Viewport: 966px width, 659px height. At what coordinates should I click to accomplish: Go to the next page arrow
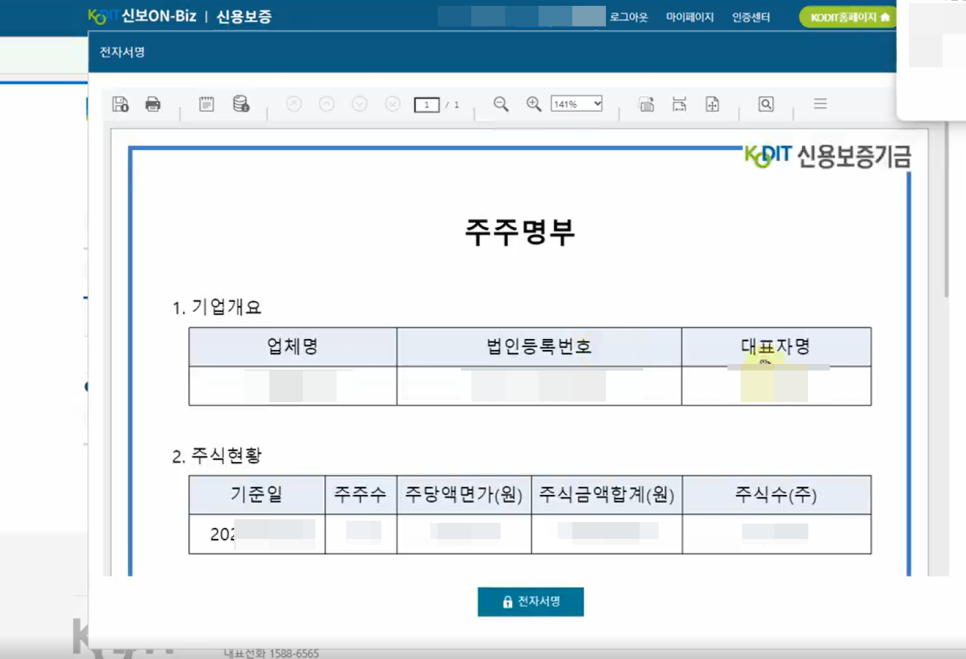[x=360, y=104]
